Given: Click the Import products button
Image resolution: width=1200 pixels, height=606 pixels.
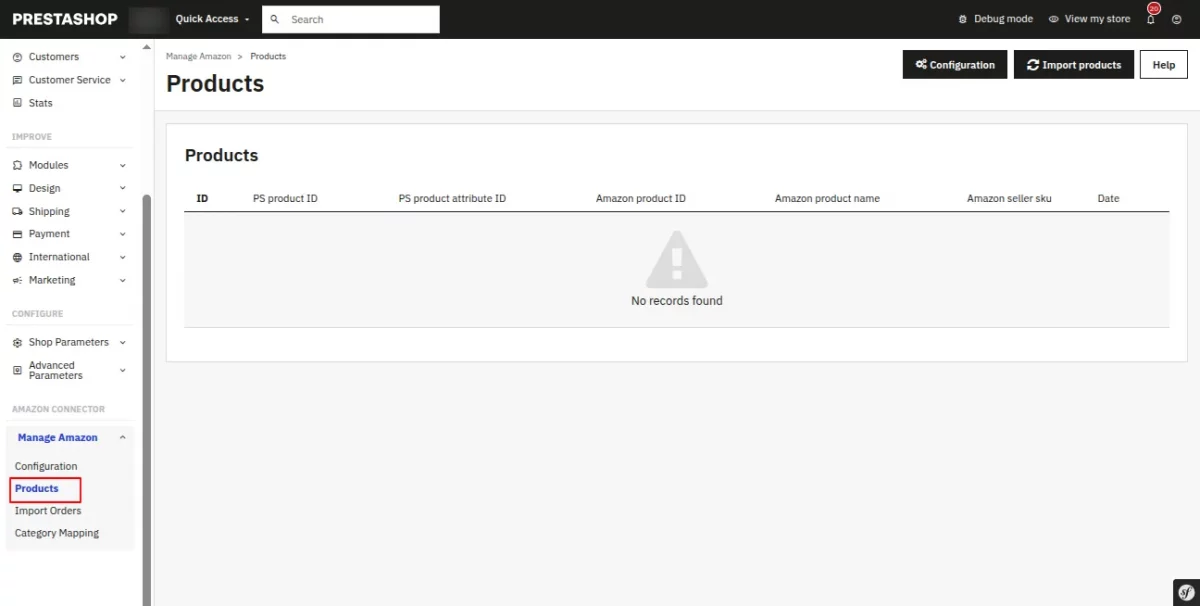Looking at the screenshot, I should pos(1073,64).
